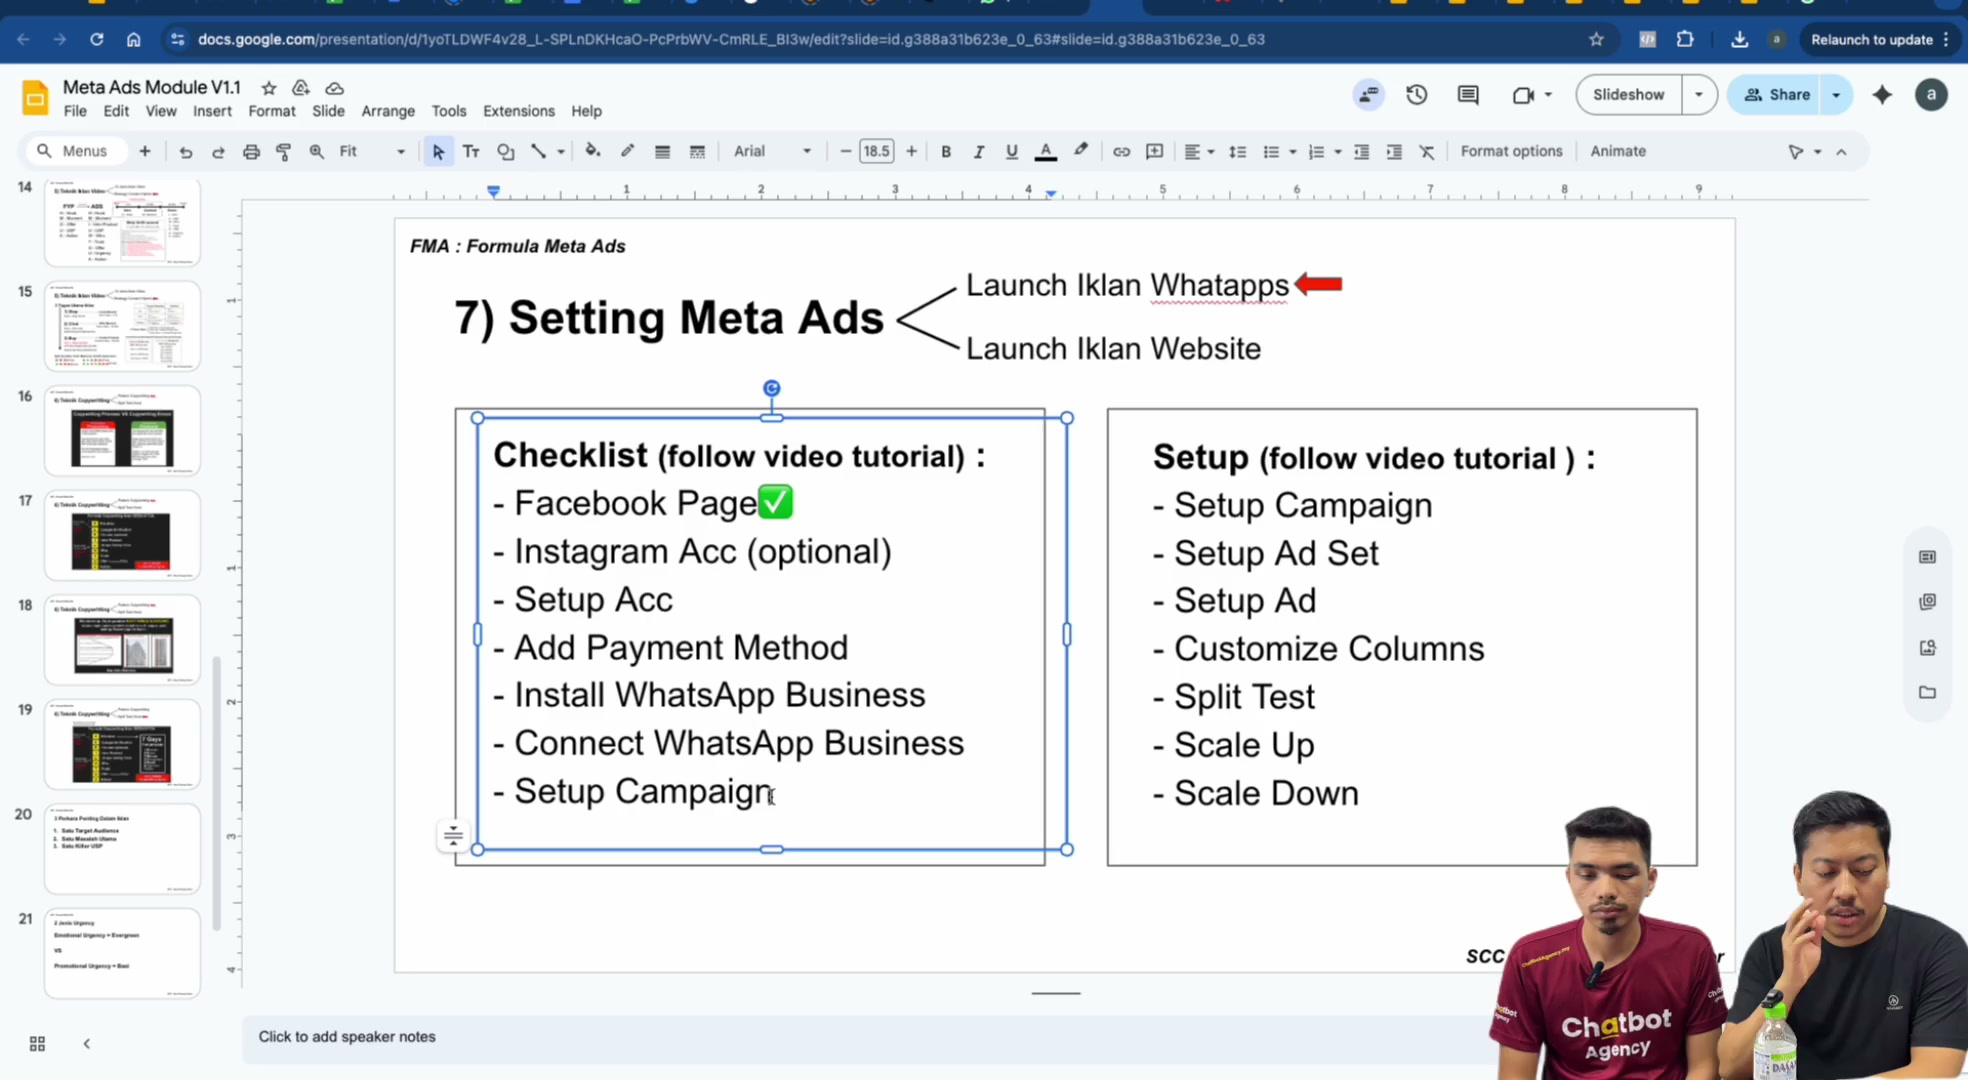Screen dimensions: 1968x1080
Task: Click the Add comment icon in toolbar
Action: coord(1154,152)
